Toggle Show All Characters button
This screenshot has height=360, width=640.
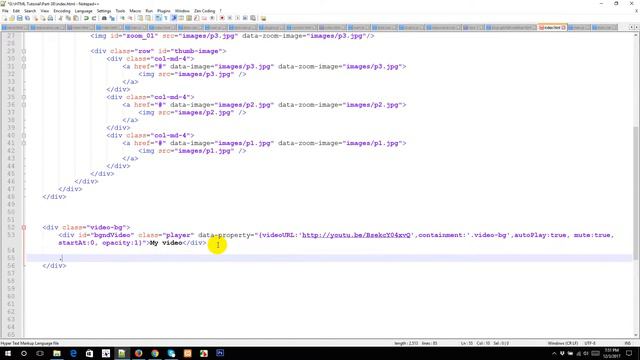pos(166,18)
